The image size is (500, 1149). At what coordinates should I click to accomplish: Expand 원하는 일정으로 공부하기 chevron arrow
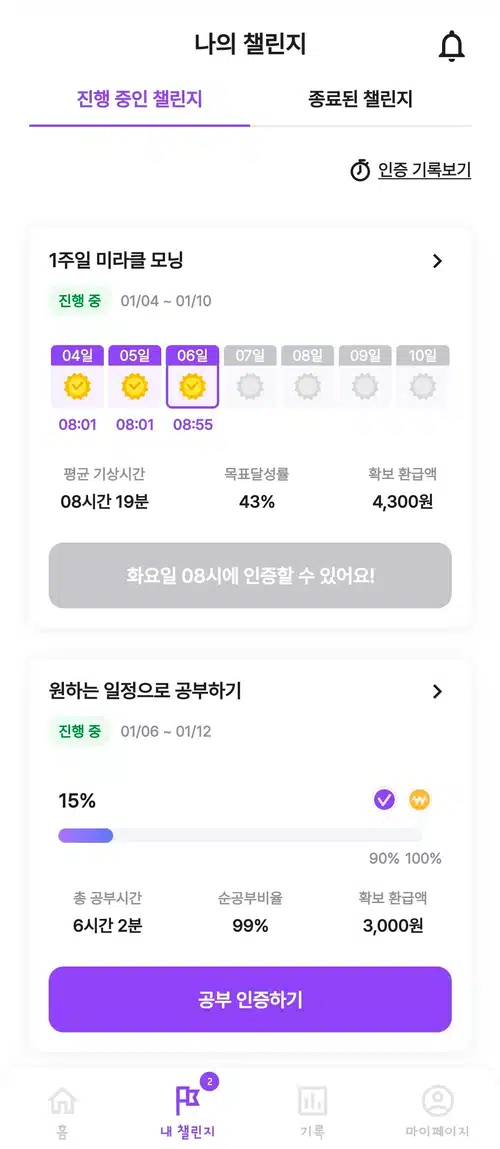438,691
